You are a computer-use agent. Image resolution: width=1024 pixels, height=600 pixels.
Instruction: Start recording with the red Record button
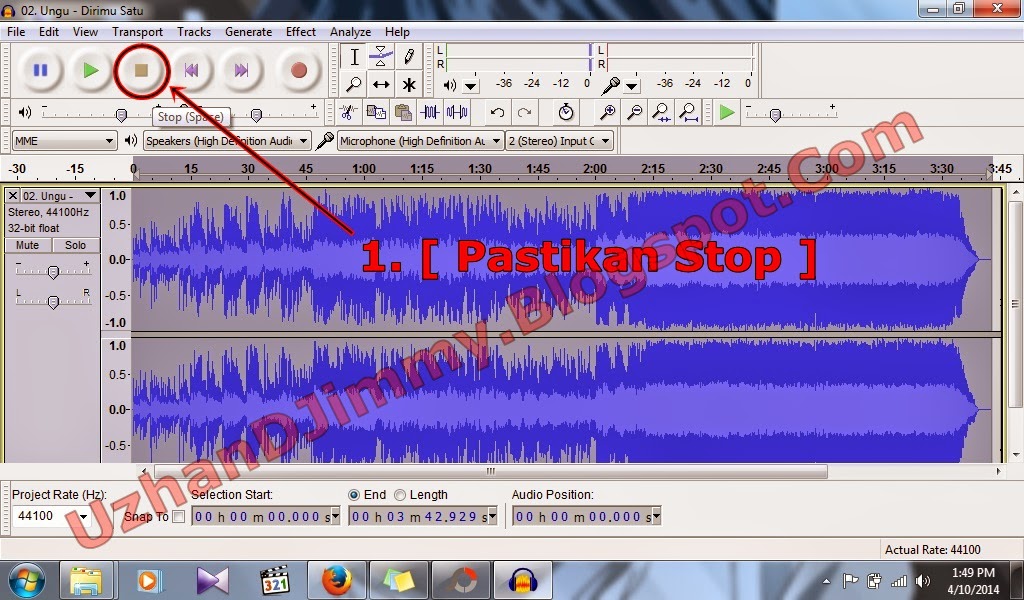(x=298, y=70)
